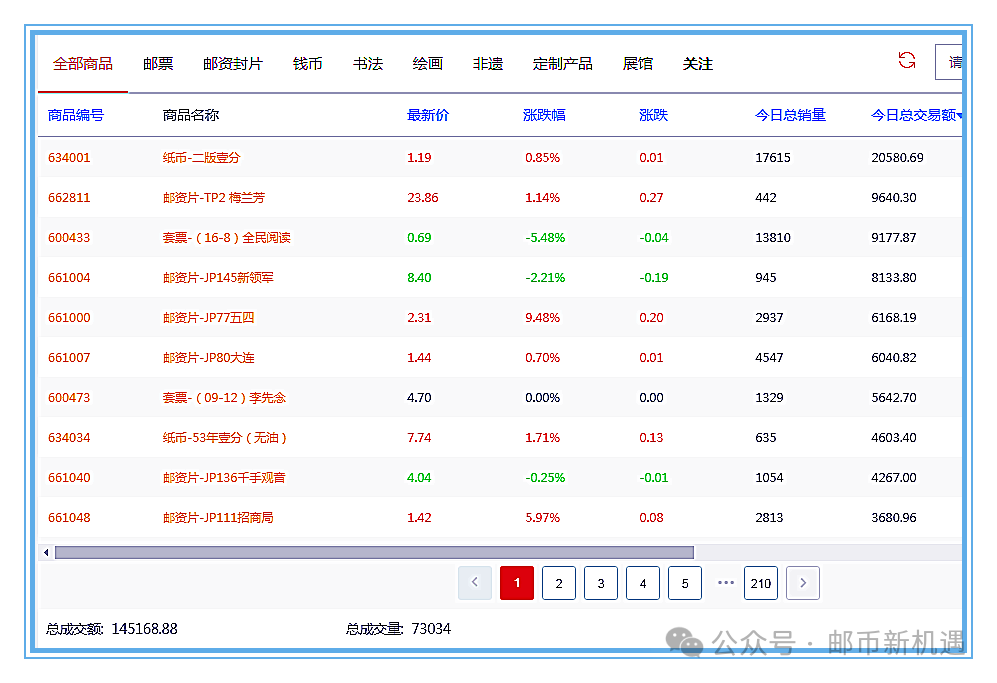Open the 关注 tab
The width and height of the screenshot is (997, 683).
click(x=697, y=64)
